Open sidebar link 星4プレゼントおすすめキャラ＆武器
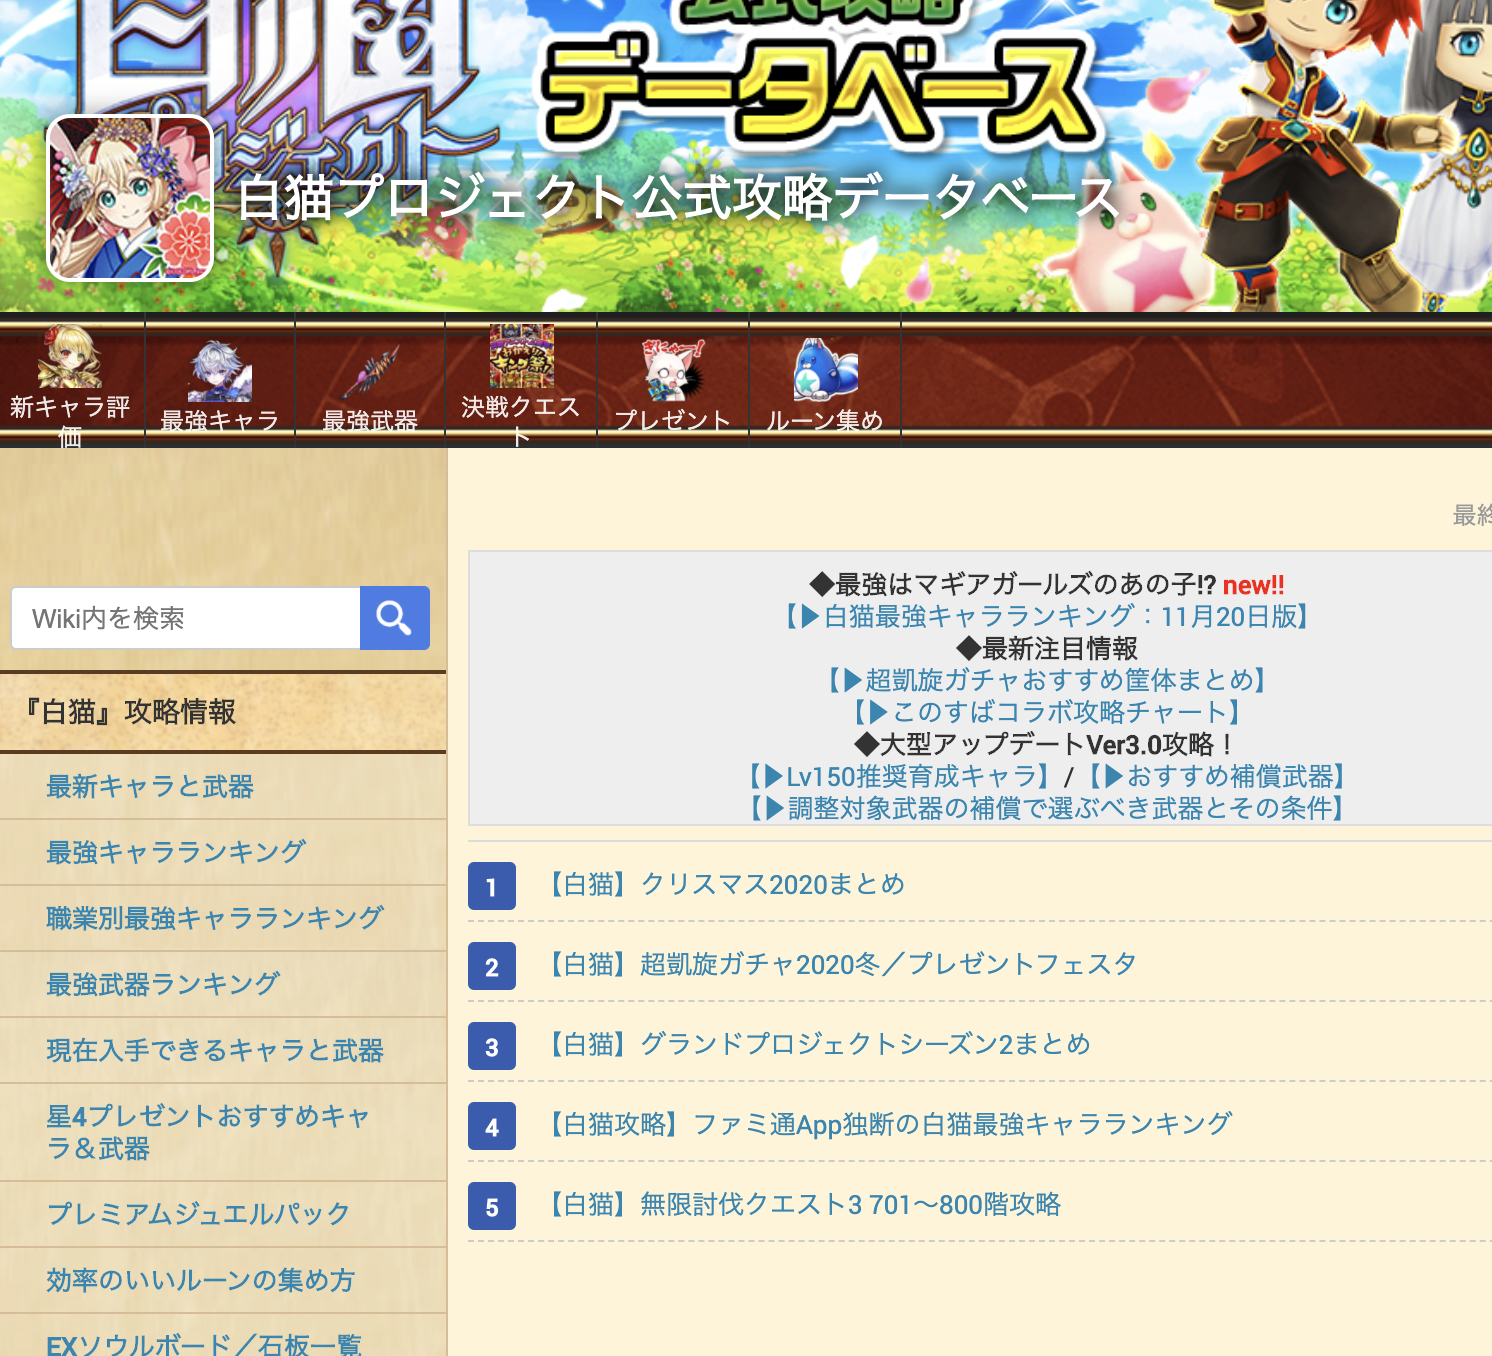Viewport: 1492px width, 1356px height. pos(208,1132)
